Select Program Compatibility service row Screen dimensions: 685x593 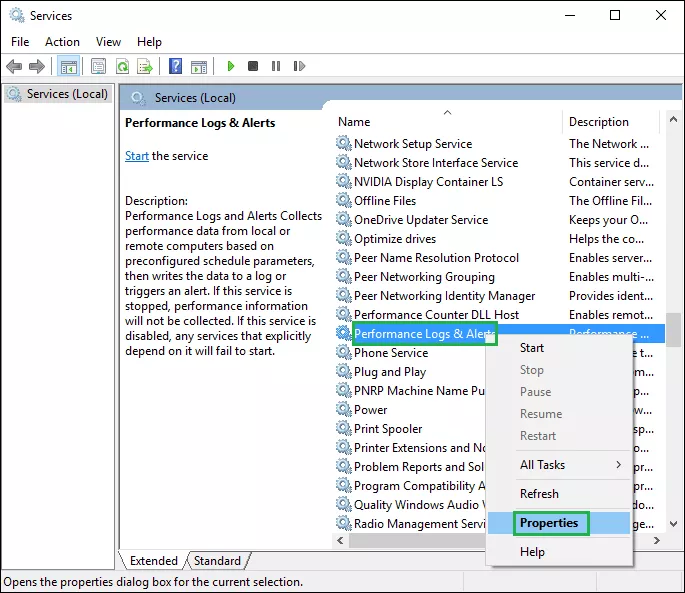(x=410, y=485)
